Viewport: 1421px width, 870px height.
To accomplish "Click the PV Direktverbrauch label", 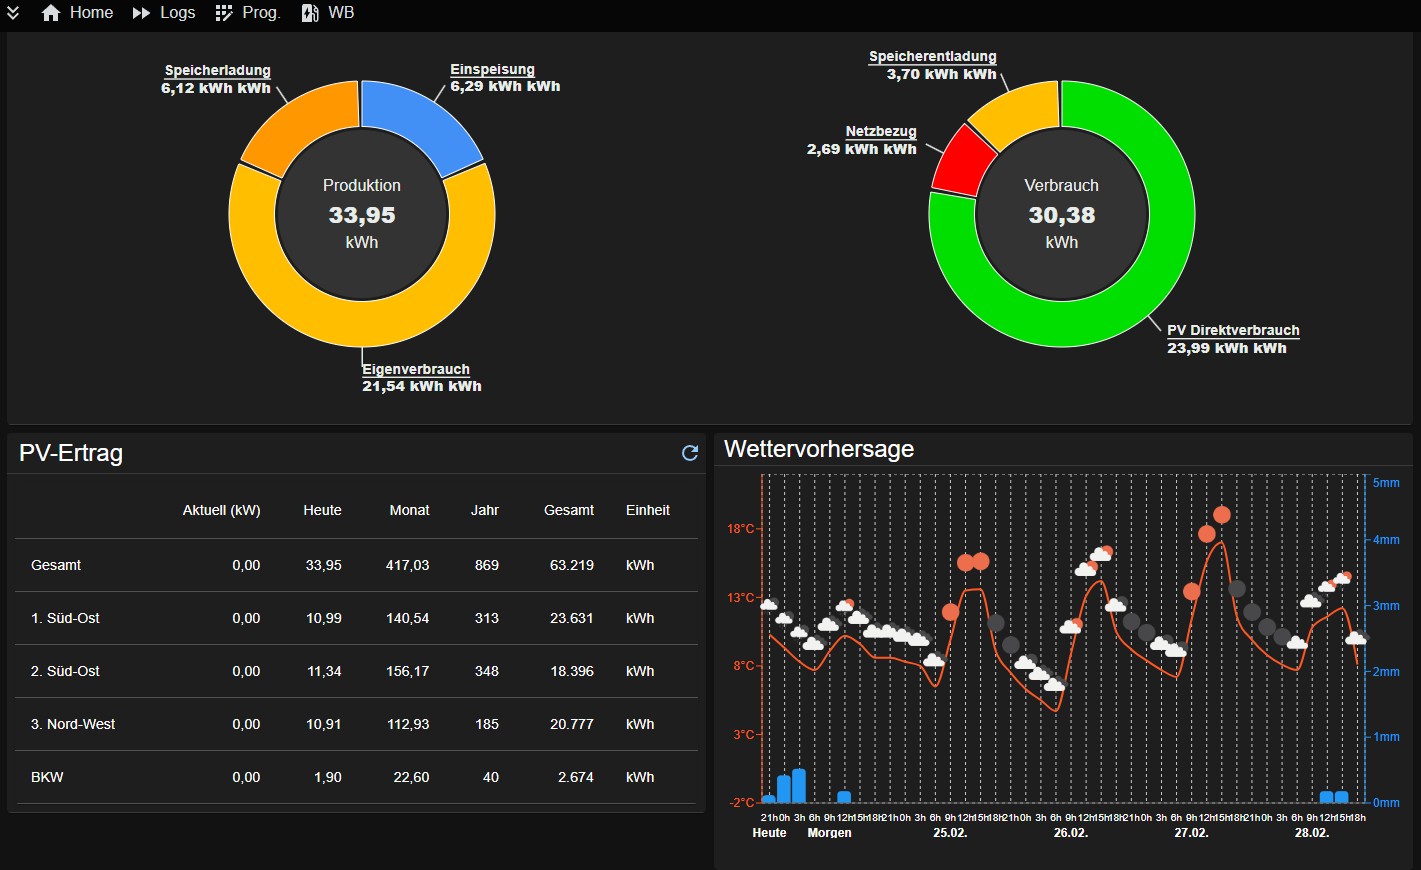I will click(x=1234, y=330).
